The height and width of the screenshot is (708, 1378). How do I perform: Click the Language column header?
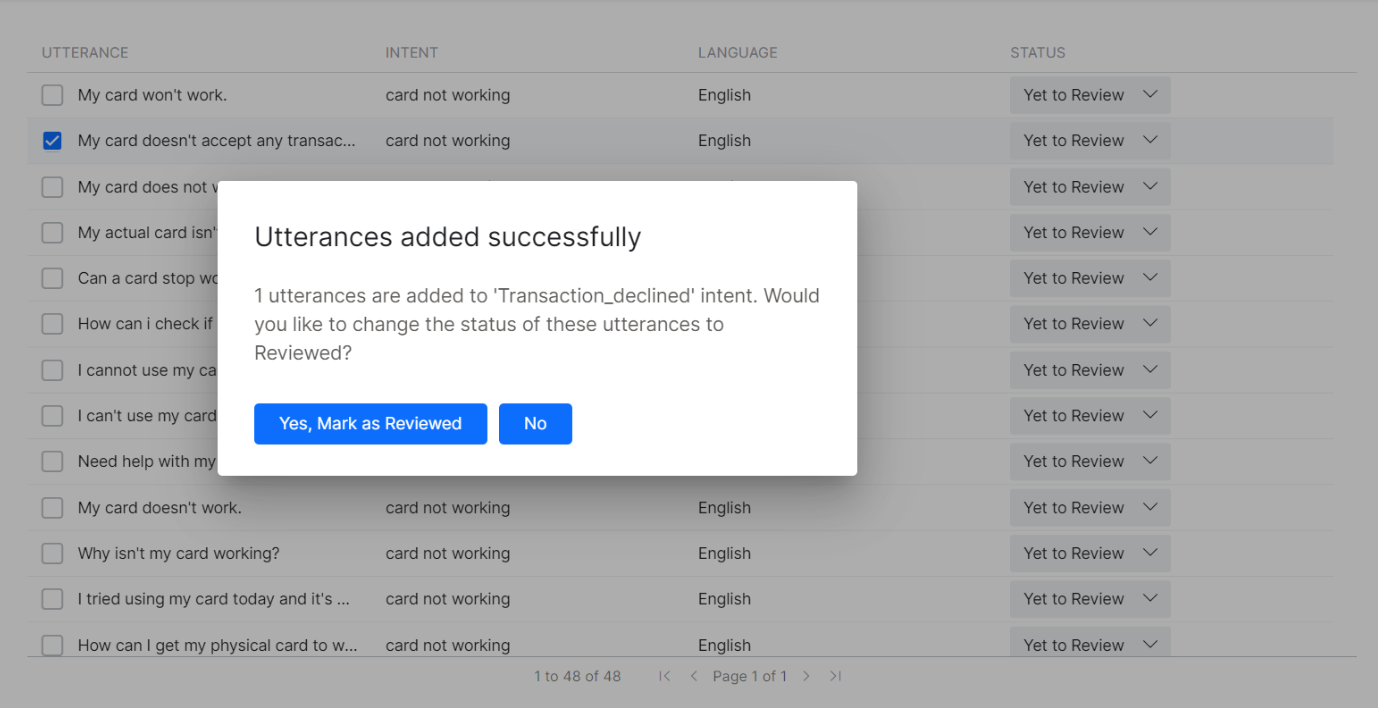click(737, 53)
